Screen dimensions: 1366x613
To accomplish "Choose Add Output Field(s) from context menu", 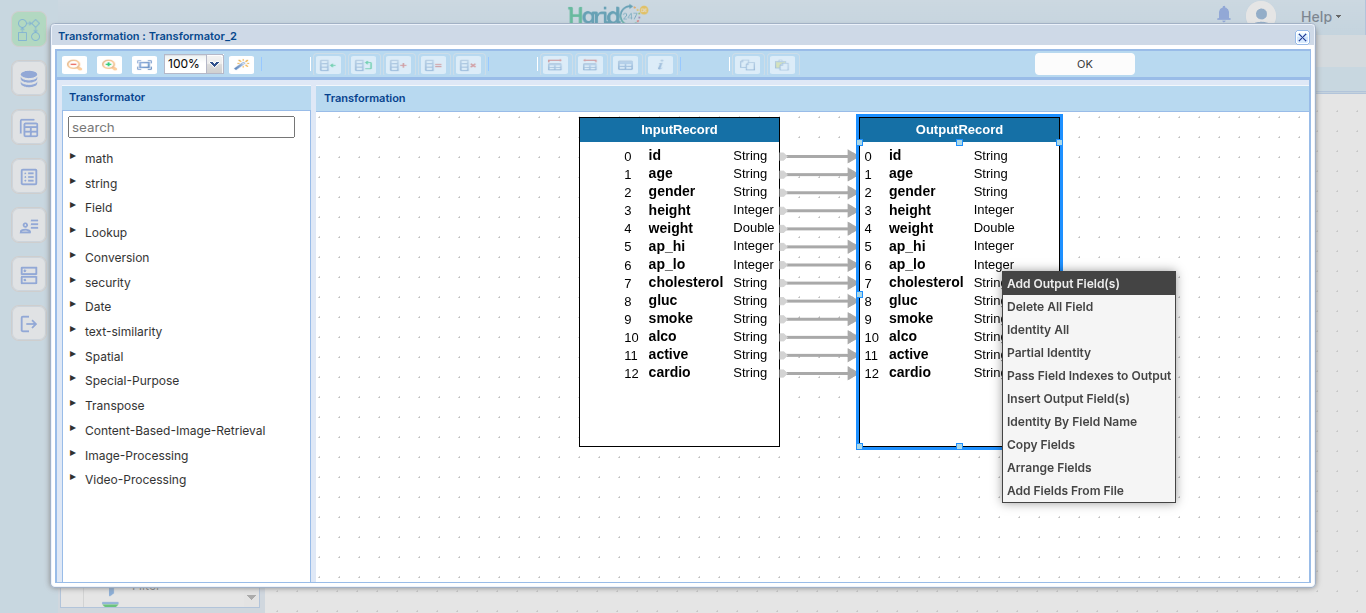I will [x=1089, y=284].
